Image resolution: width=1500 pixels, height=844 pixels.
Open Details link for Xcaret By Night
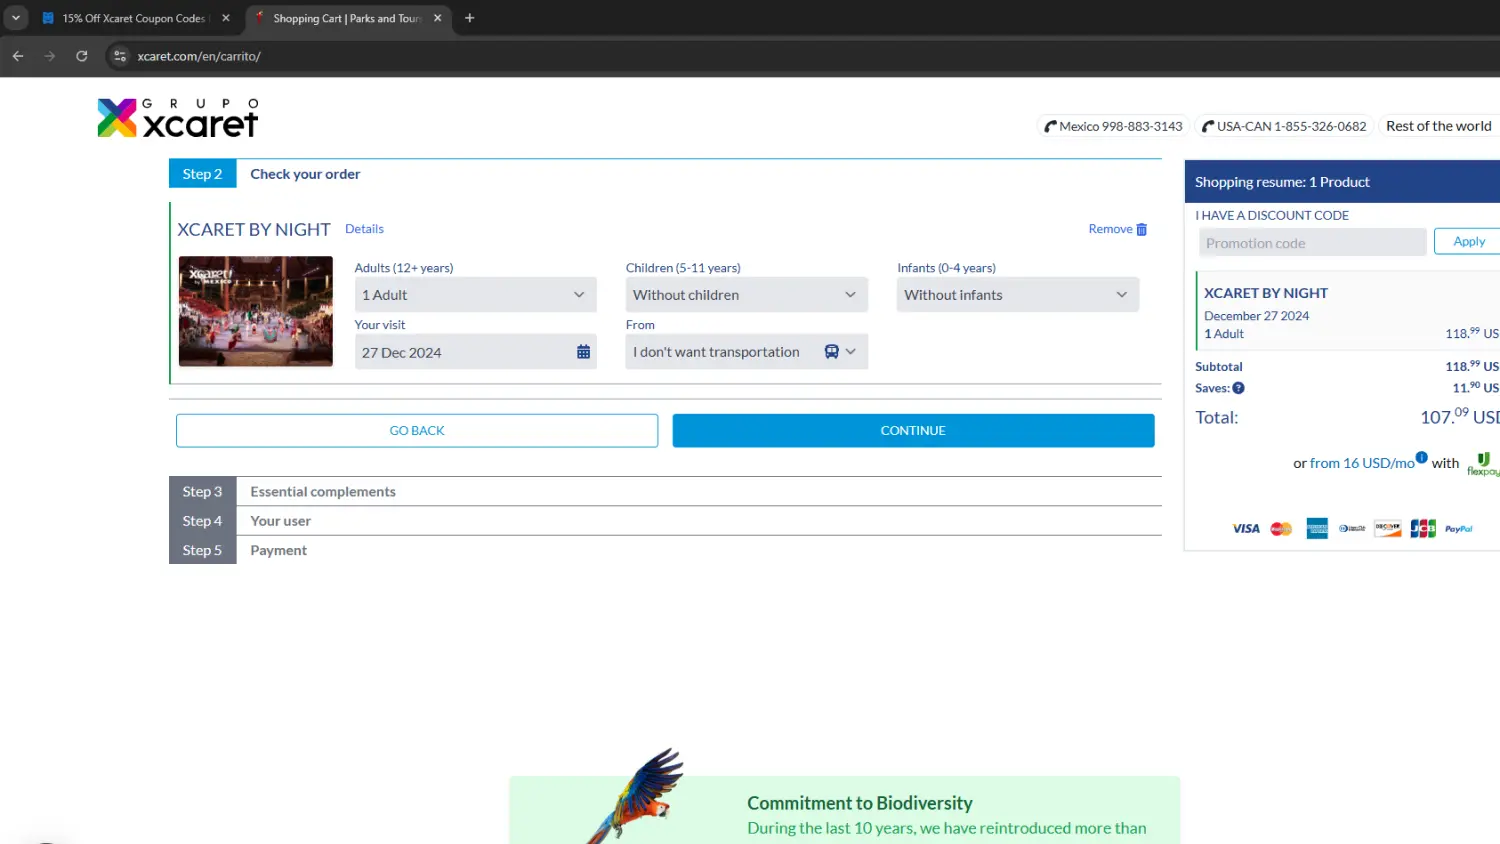pyautogui.click(x=364, y=229)
